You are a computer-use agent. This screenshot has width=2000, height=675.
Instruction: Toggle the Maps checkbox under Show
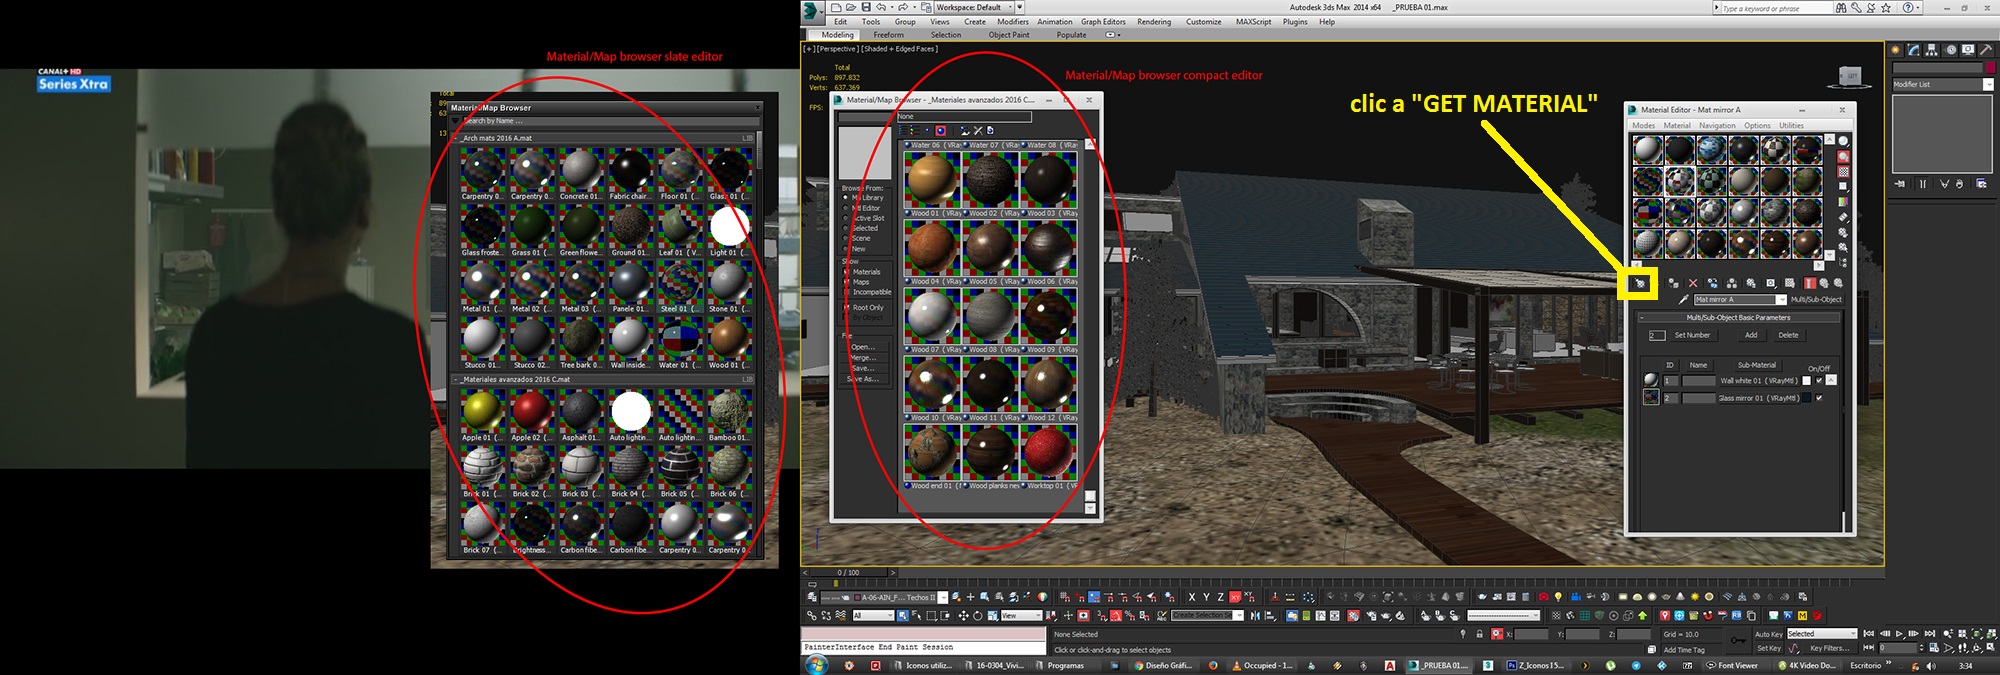[846, 282]
